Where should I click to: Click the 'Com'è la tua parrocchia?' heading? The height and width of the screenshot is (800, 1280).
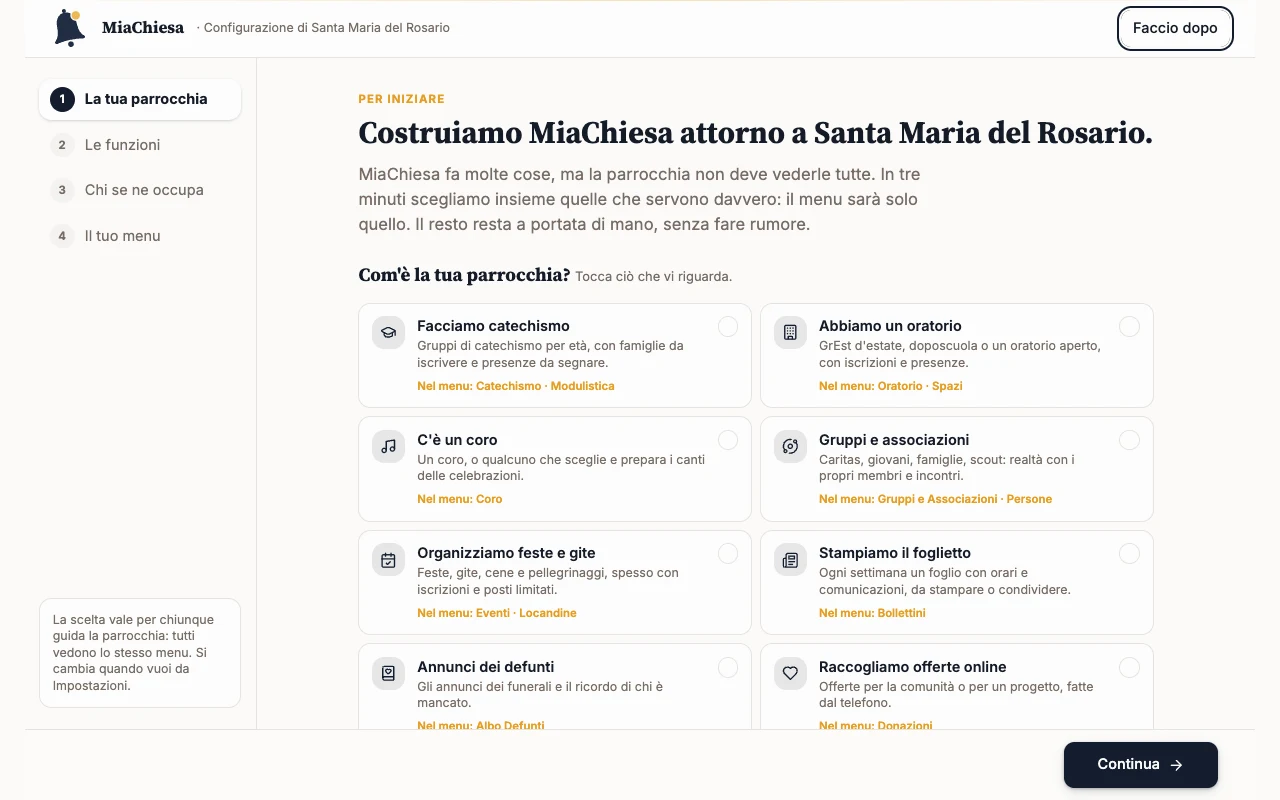click(464, 275)
